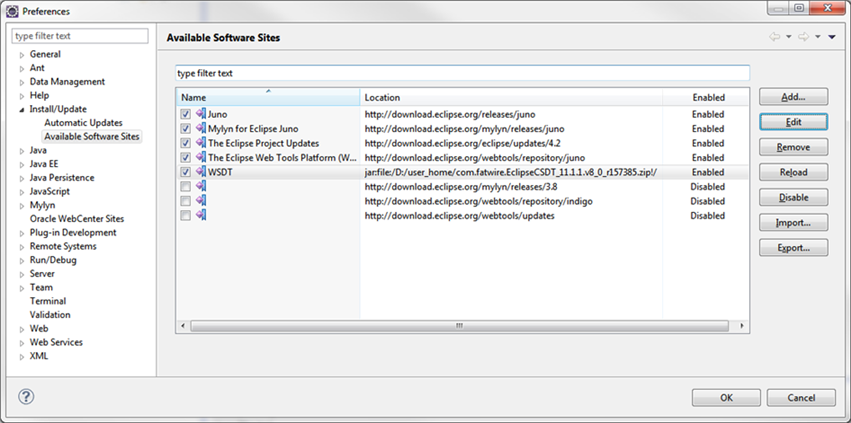
Task: Sort sites by Enabled column header
Action: pos(706,97)
